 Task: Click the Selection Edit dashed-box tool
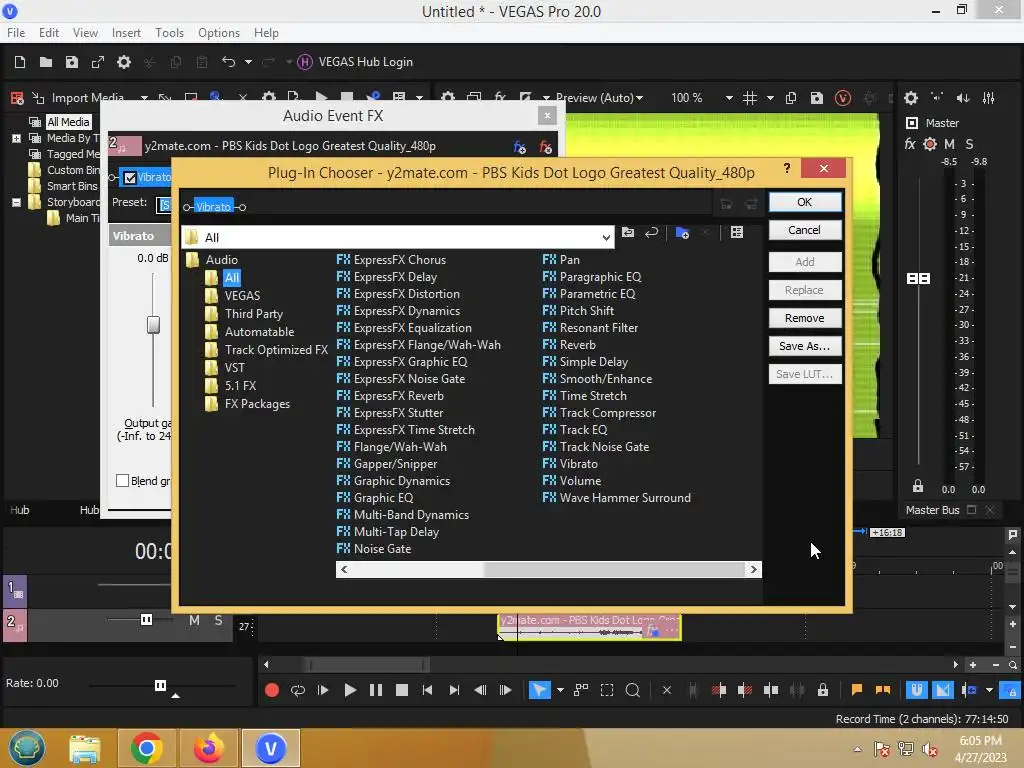tap(607, 690)
